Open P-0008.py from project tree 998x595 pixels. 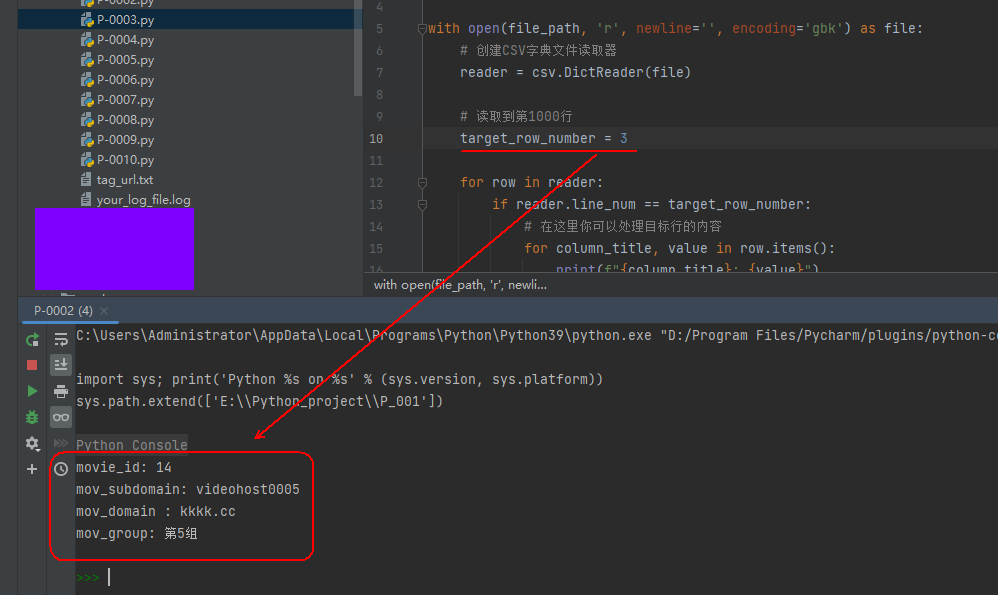[x=125, y=120]
